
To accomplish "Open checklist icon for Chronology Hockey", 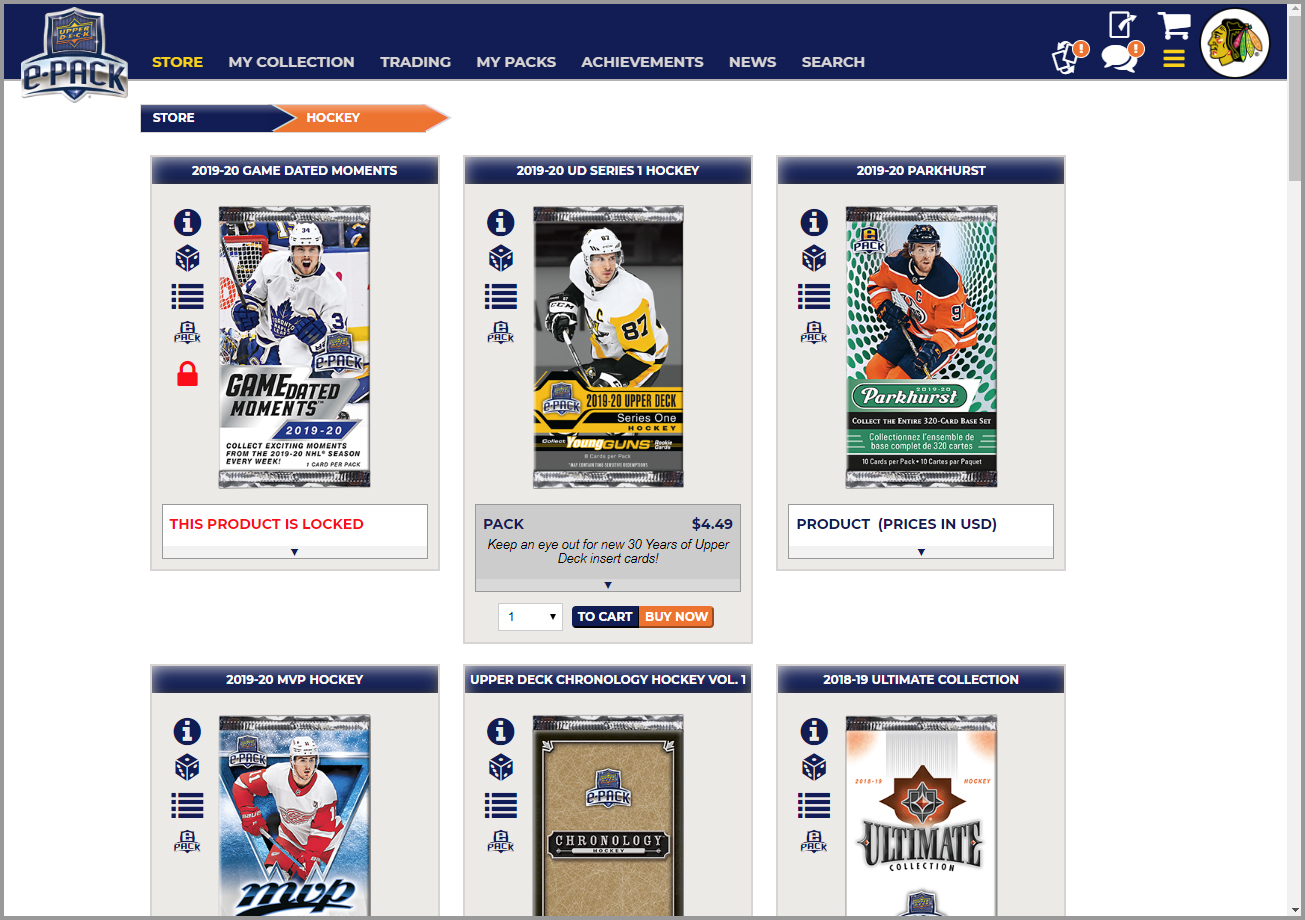I will (x=501, y=805).
